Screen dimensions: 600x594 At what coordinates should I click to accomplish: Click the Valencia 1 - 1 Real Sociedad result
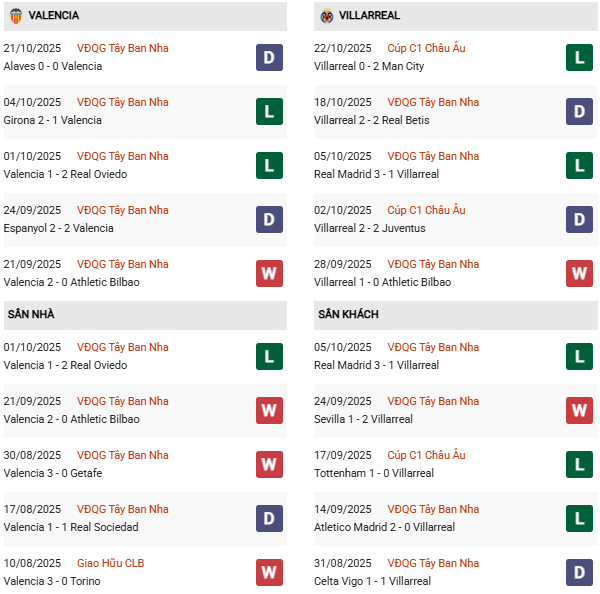[71, 527]
